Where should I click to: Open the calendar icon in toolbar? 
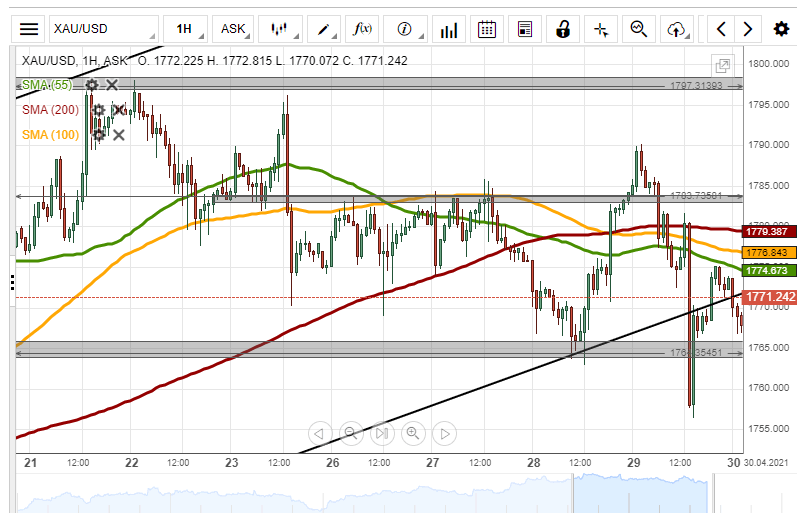point(487,29)
